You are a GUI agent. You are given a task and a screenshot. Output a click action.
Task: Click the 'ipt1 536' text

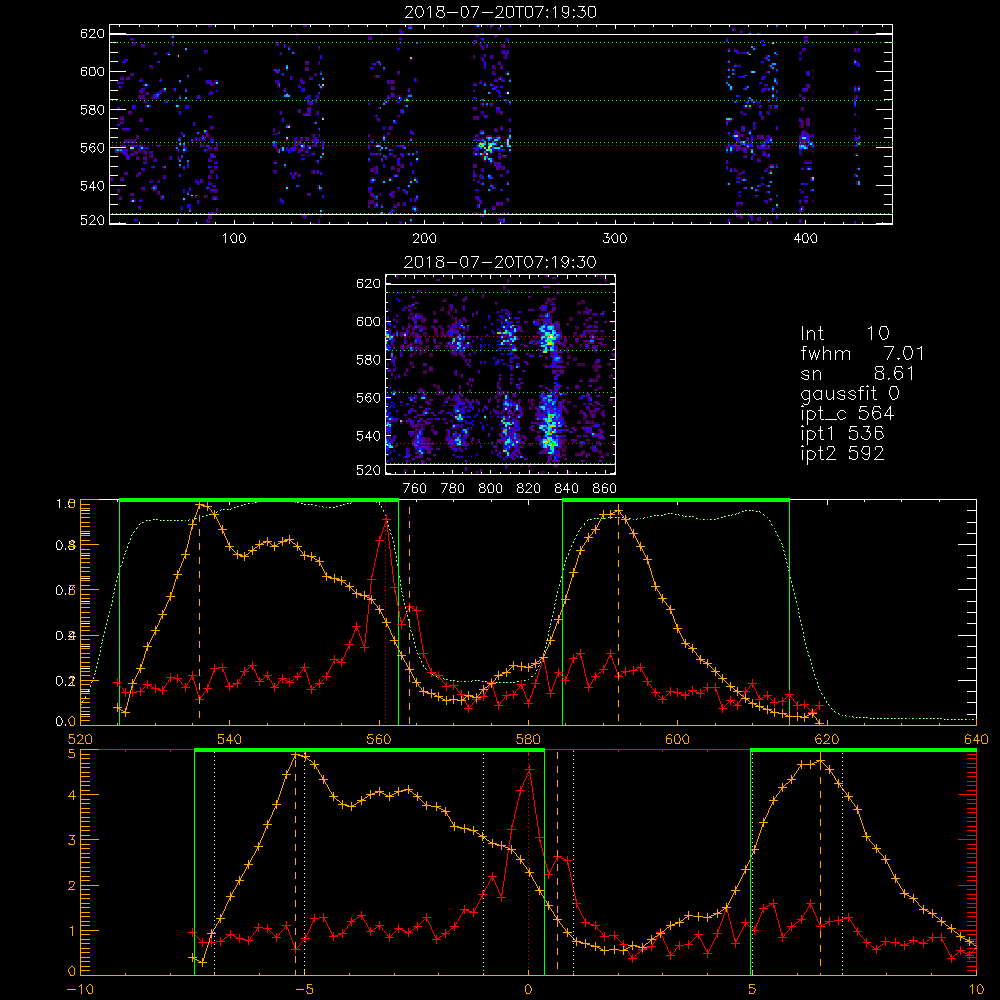point(842,434)
